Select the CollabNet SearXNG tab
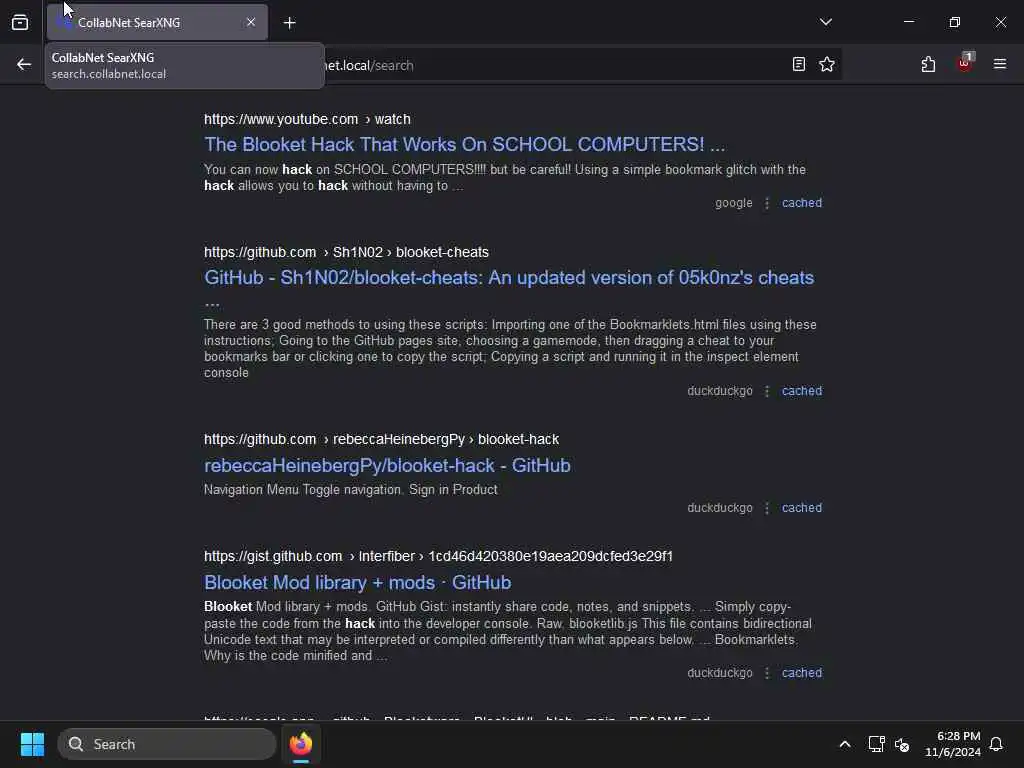 tap(157, 22)
